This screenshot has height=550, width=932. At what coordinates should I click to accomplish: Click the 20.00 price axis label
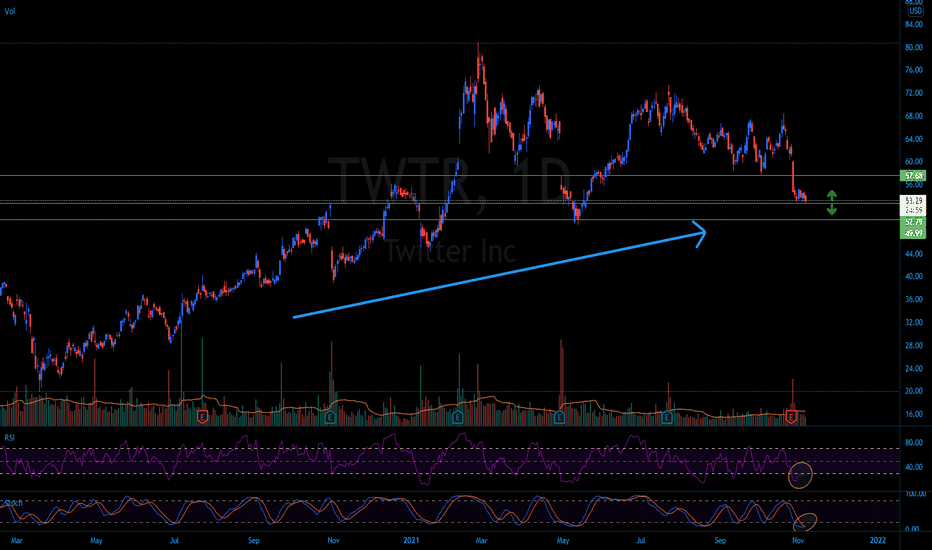[x=914, y=391]
